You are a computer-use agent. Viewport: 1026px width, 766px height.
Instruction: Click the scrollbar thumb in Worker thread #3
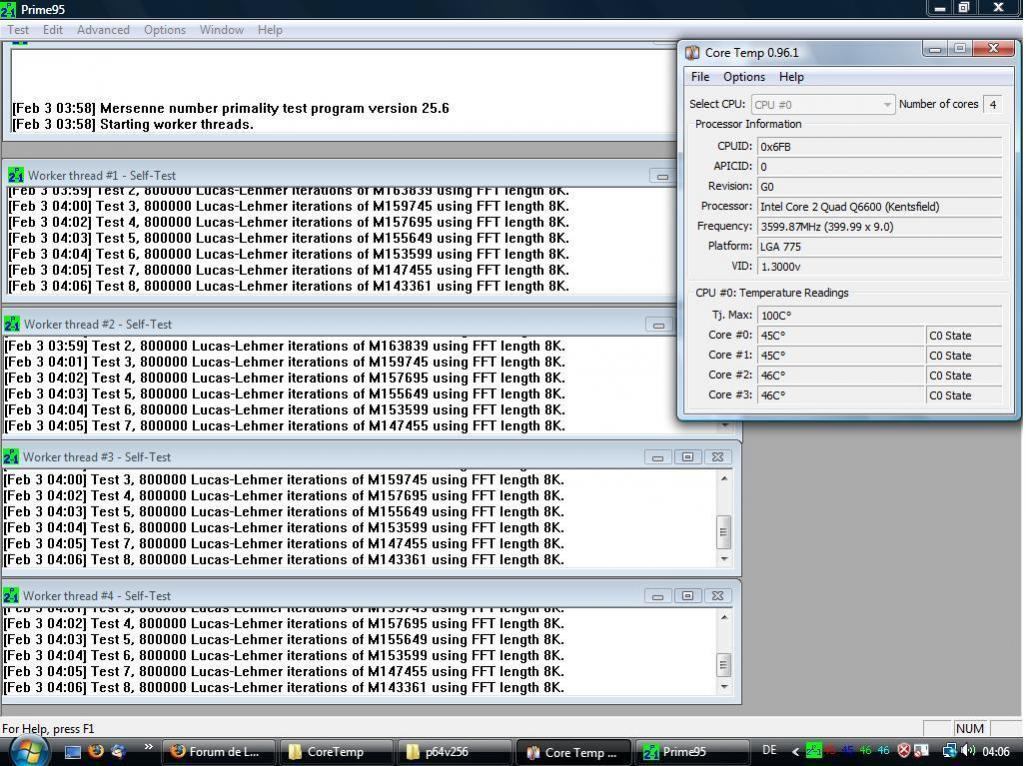point(724,531)
